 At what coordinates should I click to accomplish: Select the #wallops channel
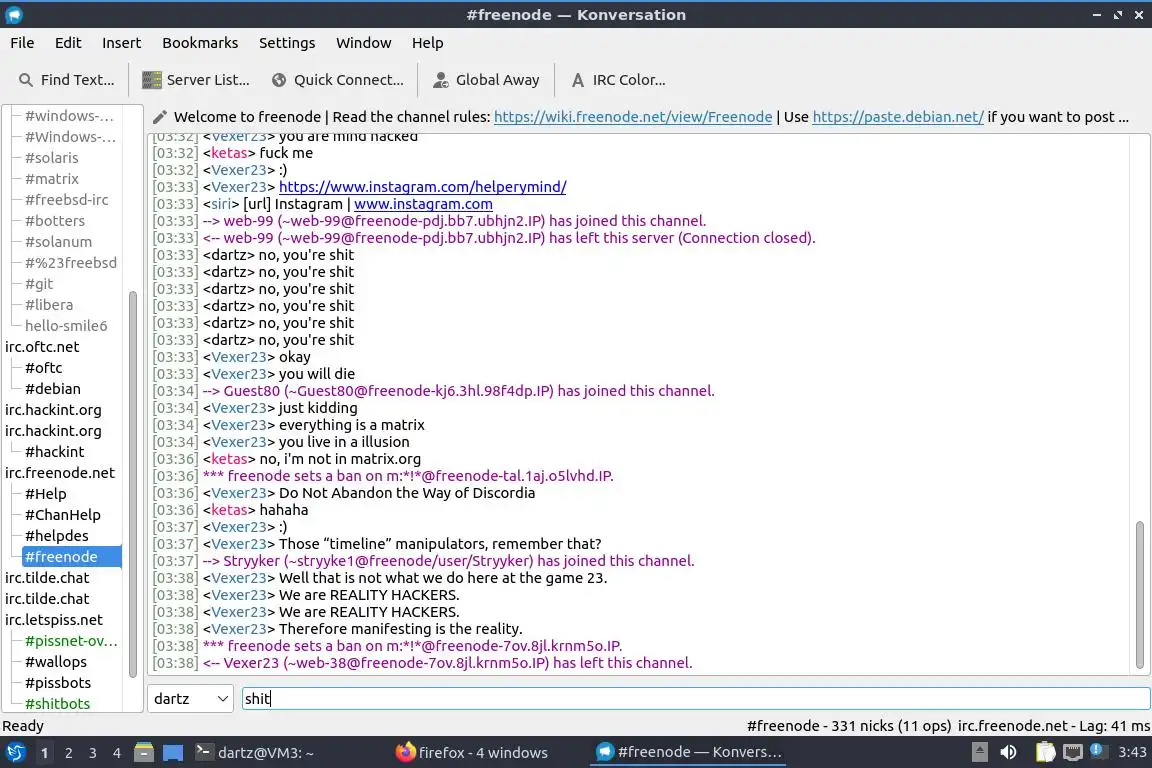coord(56,662)
